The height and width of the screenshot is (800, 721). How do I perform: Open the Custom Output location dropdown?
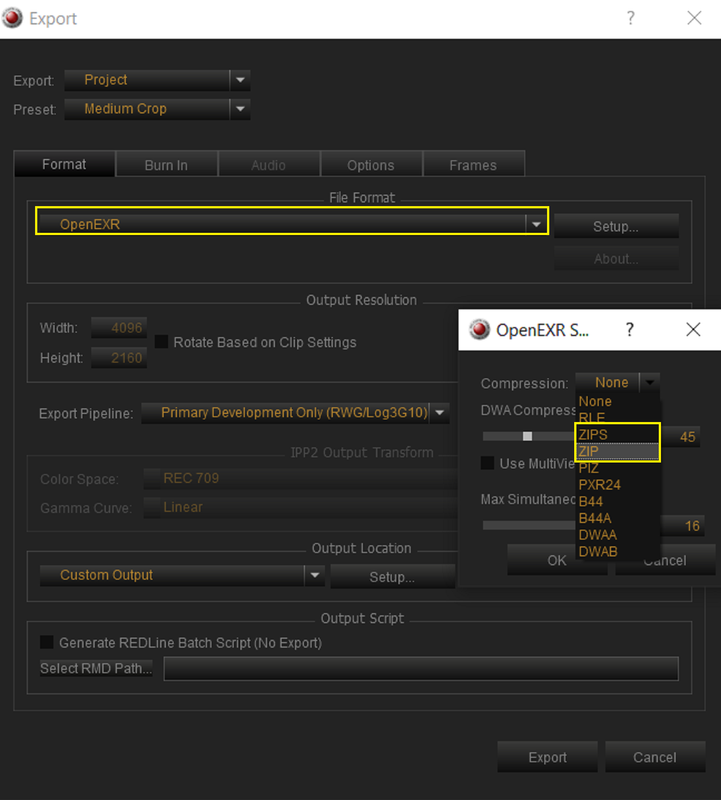tap(182, 576)
